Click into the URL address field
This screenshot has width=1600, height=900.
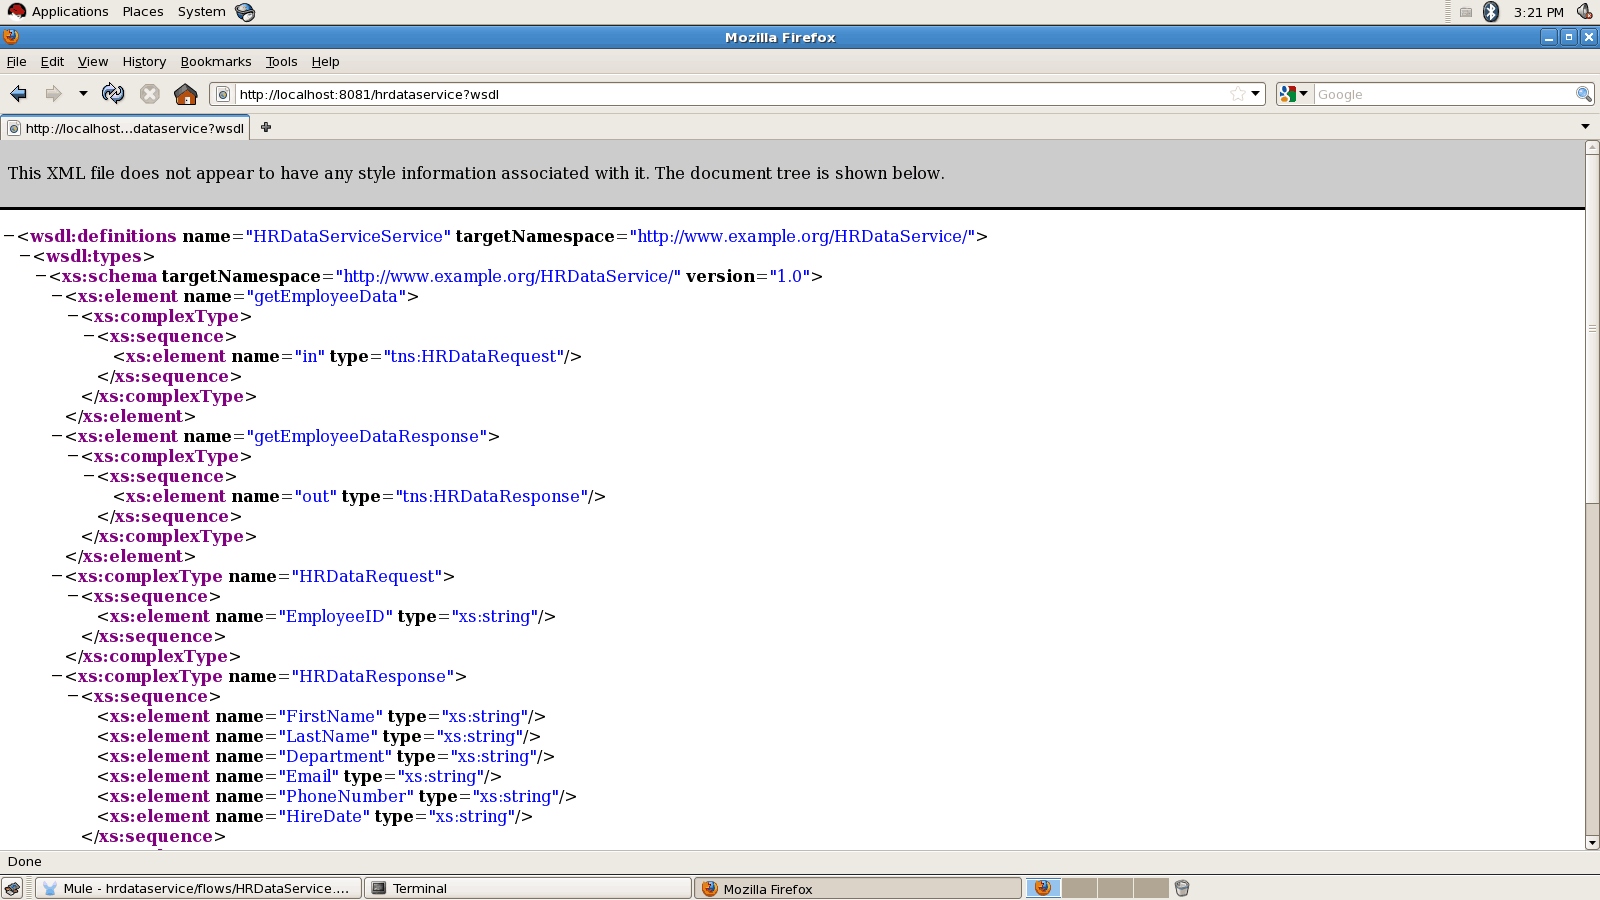(732, 94)
